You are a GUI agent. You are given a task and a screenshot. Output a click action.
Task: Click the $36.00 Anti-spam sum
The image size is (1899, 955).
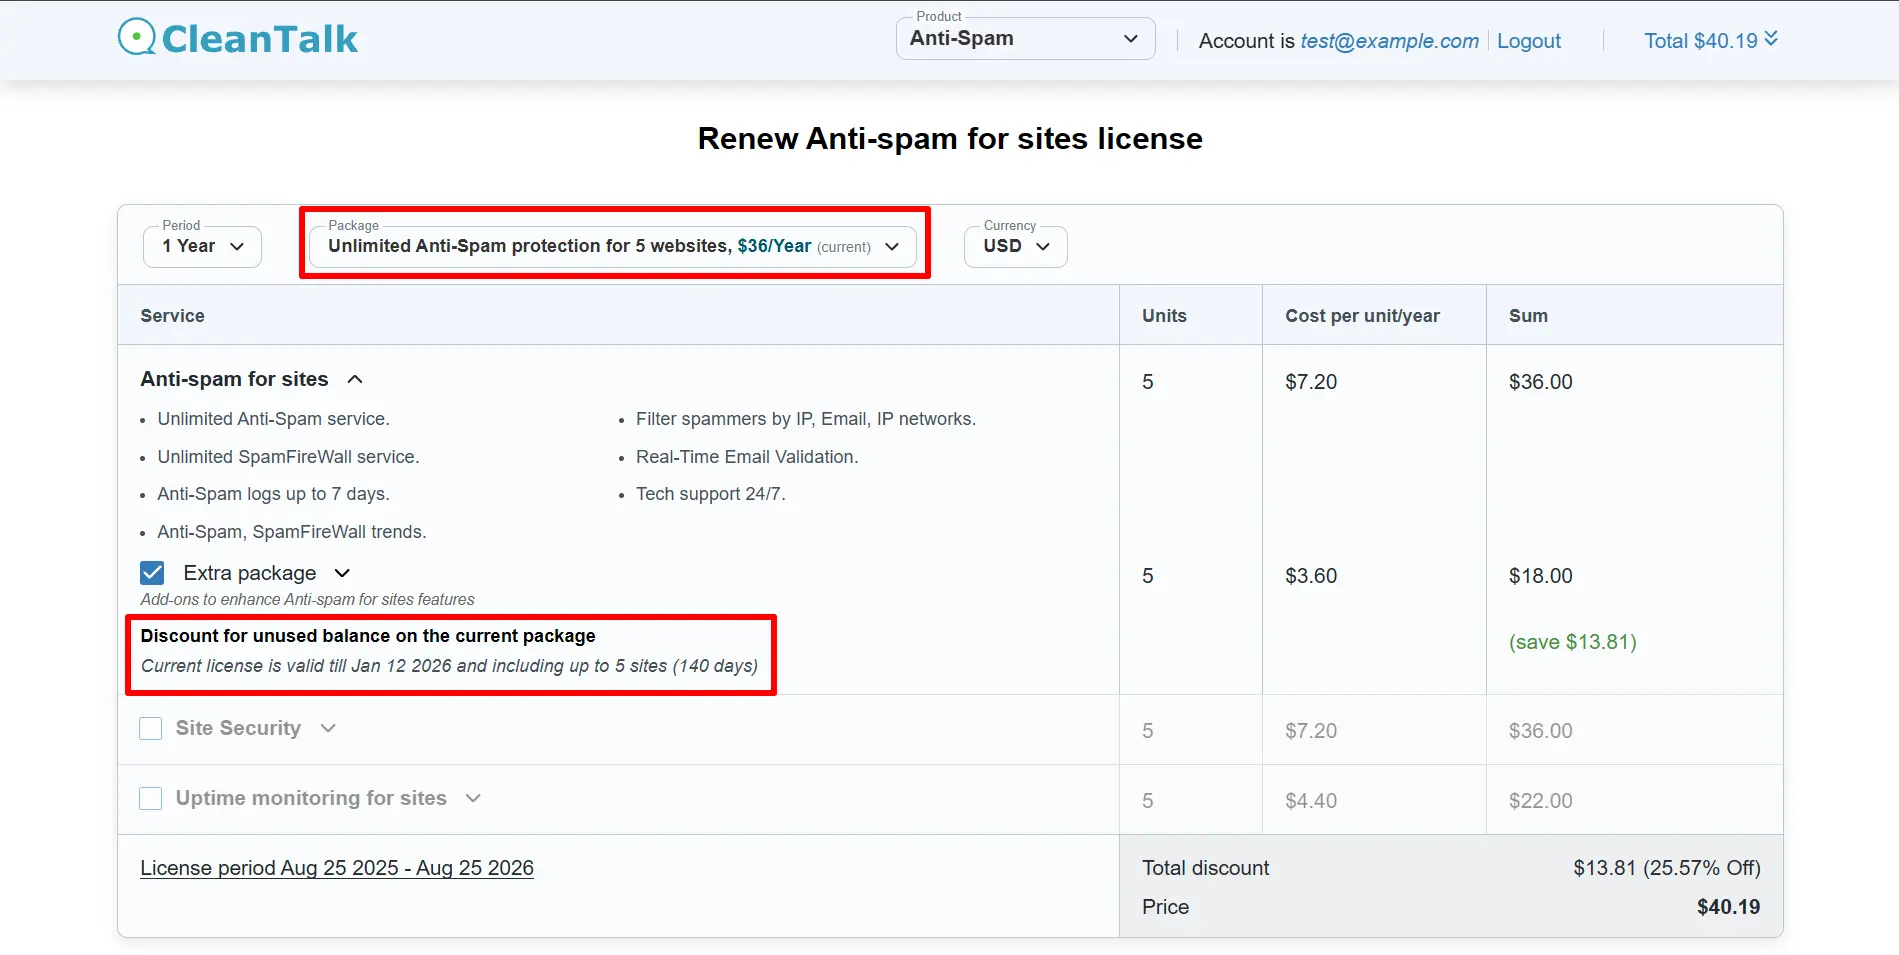[1540, 382]
